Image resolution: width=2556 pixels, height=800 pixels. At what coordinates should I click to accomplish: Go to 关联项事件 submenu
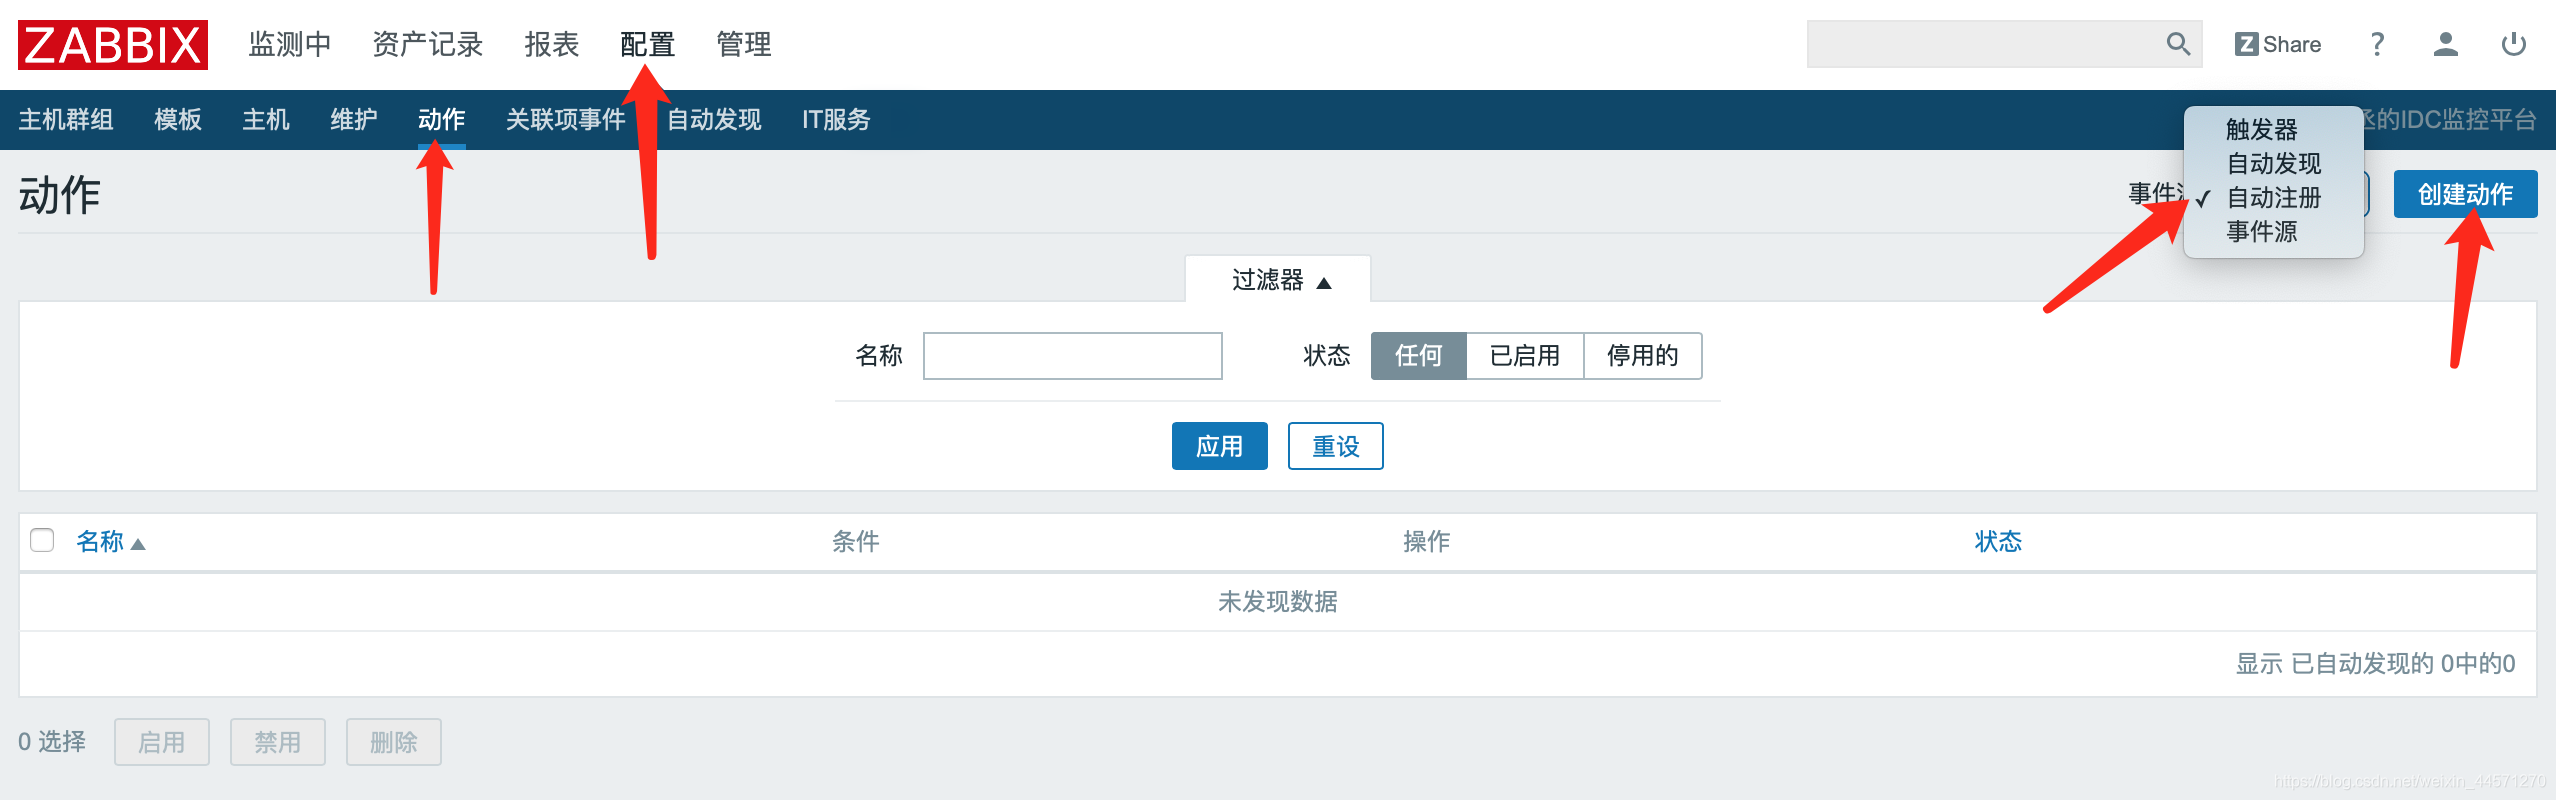click(566, 120)
